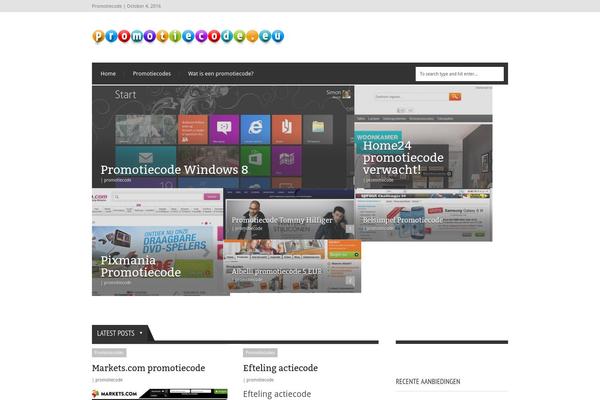This screenshot has width=600, height=400.
Task: Click the category tag above Markets.com post
Action: pyautogui.click(x=109, y=353)
